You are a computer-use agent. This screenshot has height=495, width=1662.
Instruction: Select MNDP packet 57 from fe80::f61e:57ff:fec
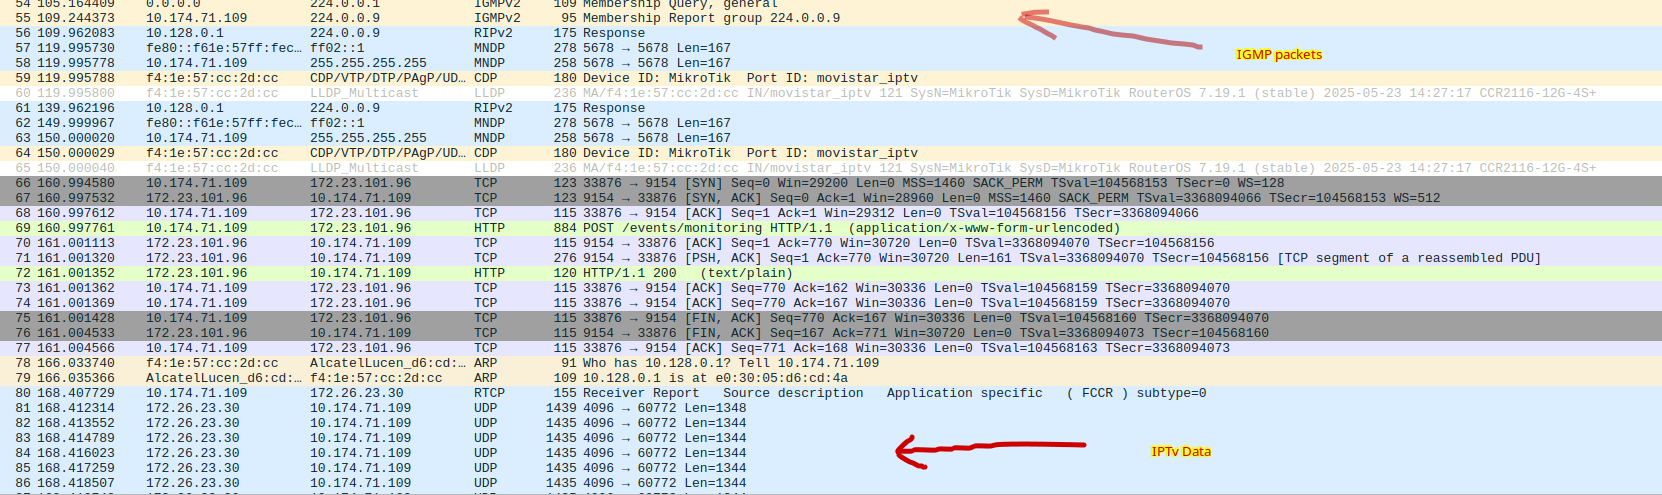pos(831,48)
